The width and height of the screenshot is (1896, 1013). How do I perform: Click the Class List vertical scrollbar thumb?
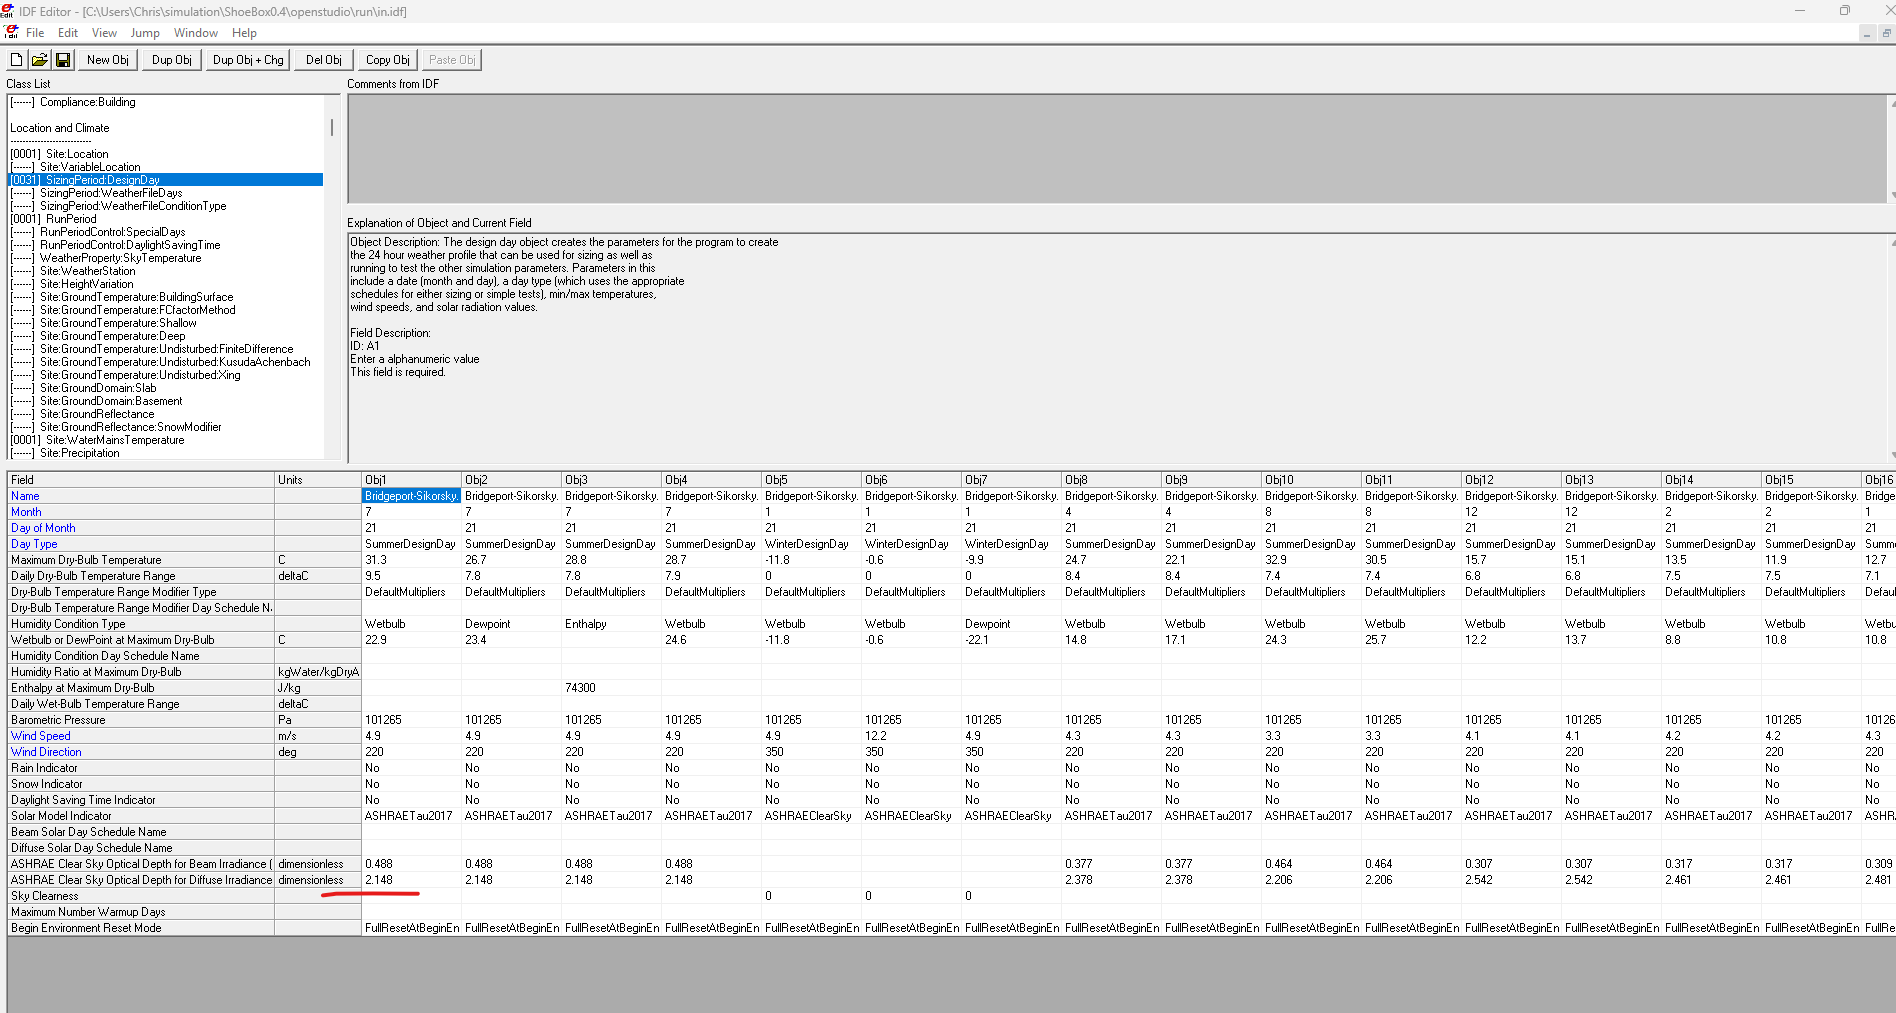(x=331, y=128)
